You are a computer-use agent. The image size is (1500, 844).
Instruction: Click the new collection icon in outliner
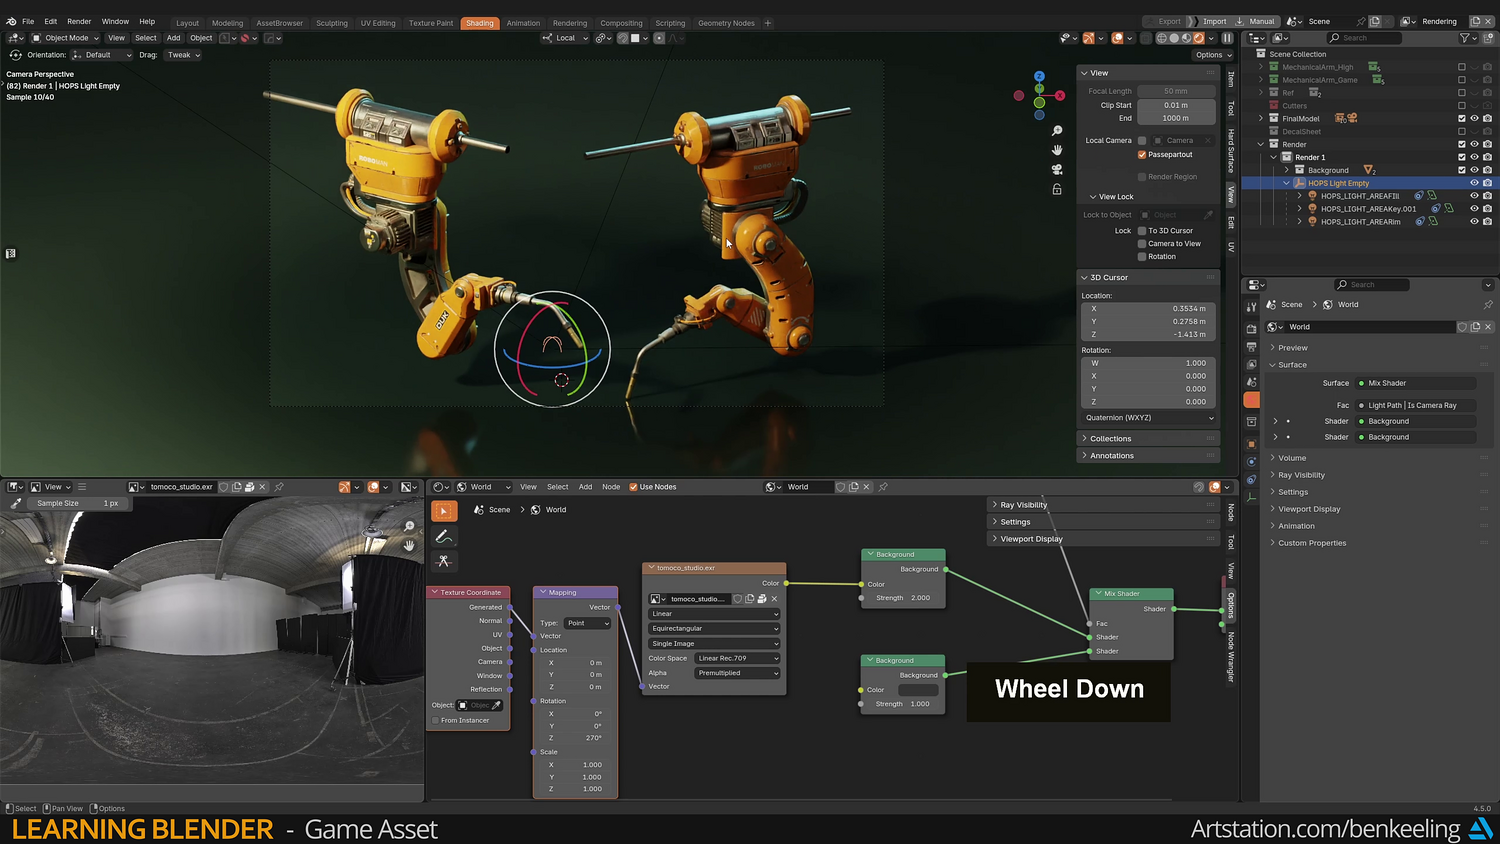pos(1487,38)
